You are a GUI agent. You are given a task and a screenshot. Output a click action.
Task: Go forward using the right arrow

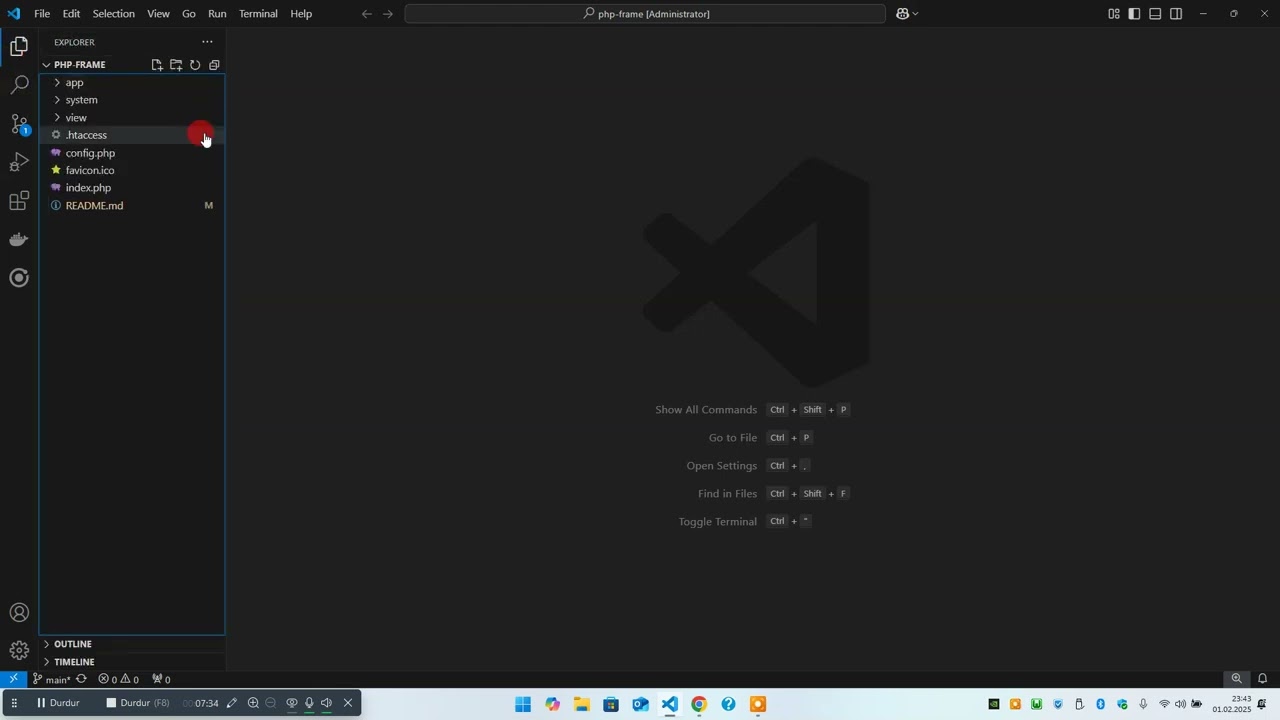[x=388, y=14]
